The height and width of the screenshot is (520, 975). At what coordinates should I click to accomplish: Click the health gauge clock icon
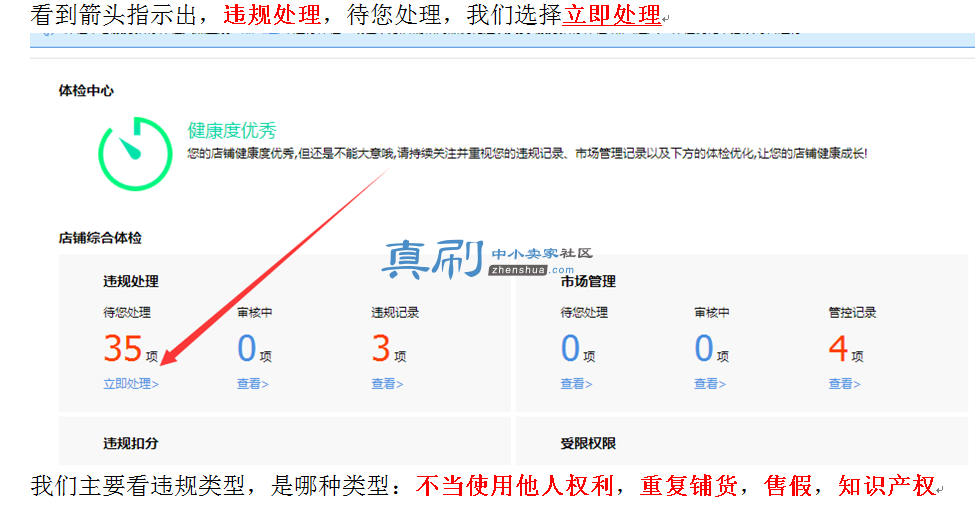coord(135,154)
